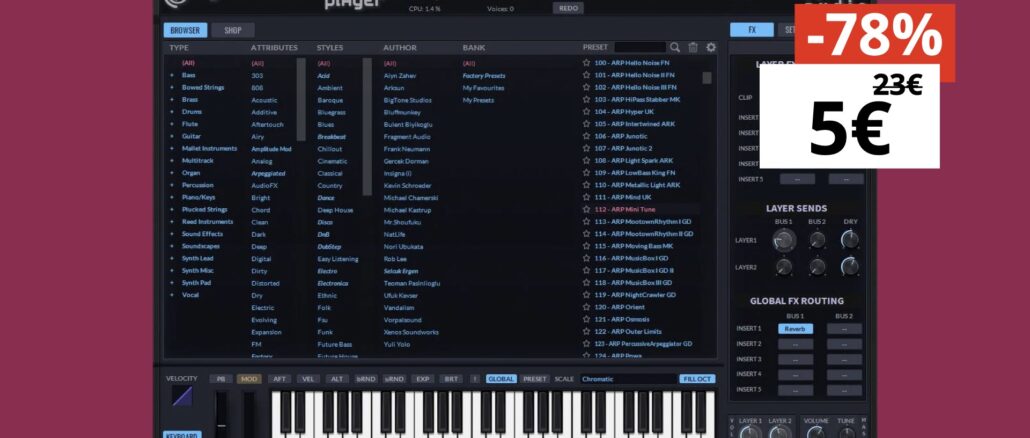The height and width of the screenshot is (438, 1030).
Task: Adjust Layer1 Bus 2 send knob
Action: [x=817, y=240]
